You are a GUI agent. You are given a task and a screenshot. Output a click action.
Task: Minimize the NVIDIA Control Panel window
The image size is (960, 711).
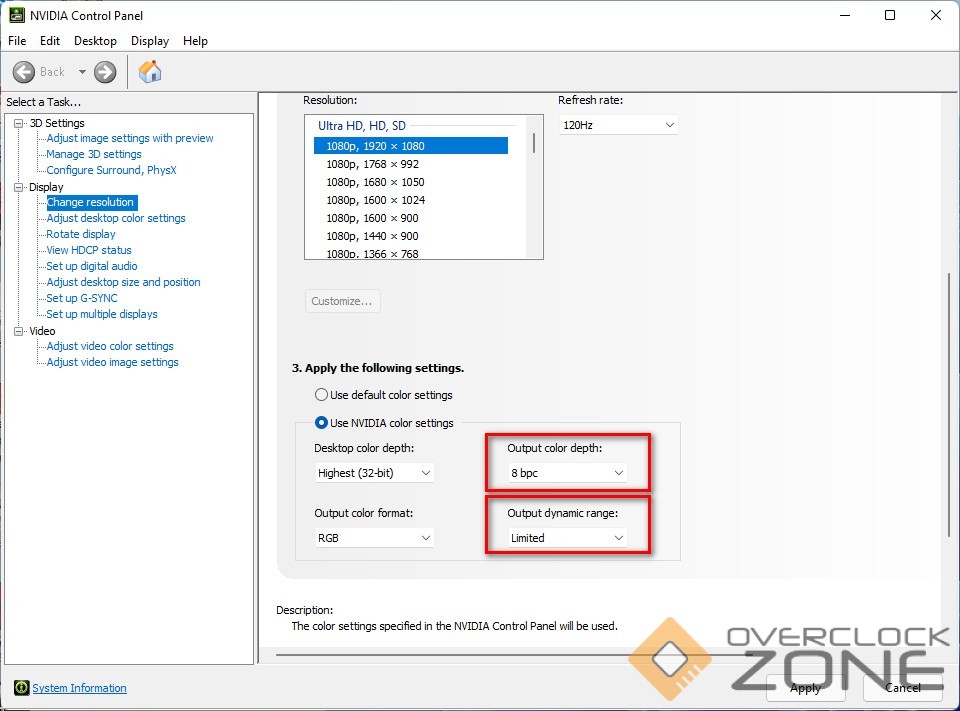pos(845,15)
